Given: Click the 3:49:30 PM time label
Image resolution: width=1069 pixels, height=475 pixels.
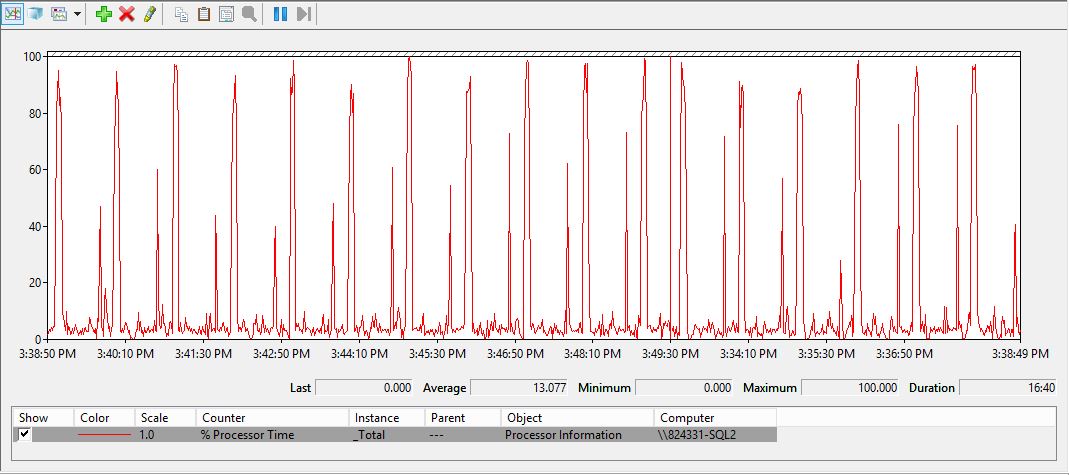Looking at the screenshot, I should tap(671, 354).
